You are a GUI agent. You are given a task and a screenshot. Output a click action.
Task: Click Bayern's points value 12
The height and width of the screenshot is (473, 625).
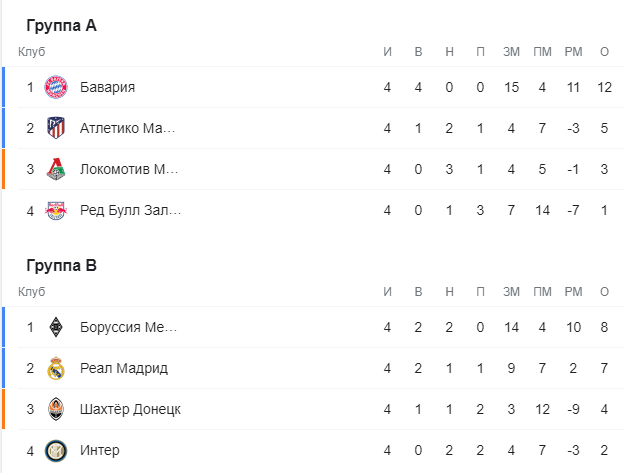point(603,87)
